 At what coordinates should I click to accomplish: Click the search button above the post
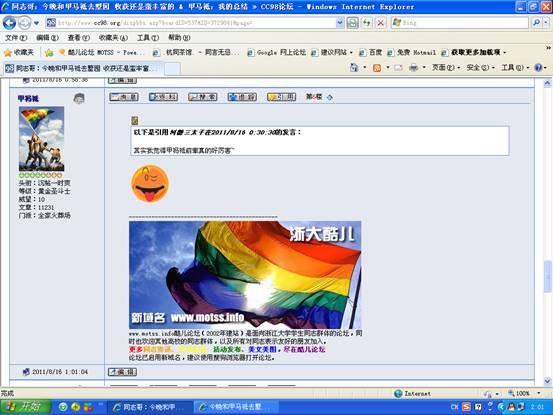pyautogui.click(x=203, y=97)
